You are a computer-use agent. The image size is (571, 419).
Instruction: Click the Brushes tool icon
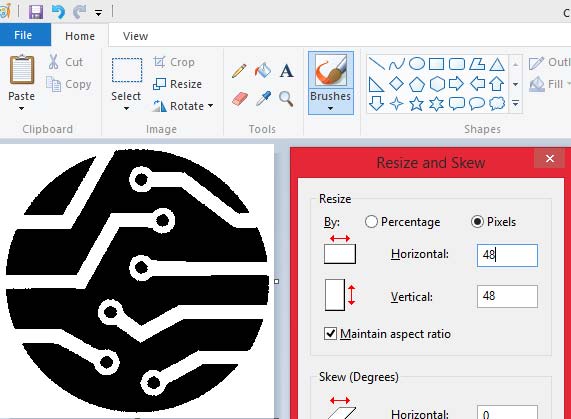331,70
